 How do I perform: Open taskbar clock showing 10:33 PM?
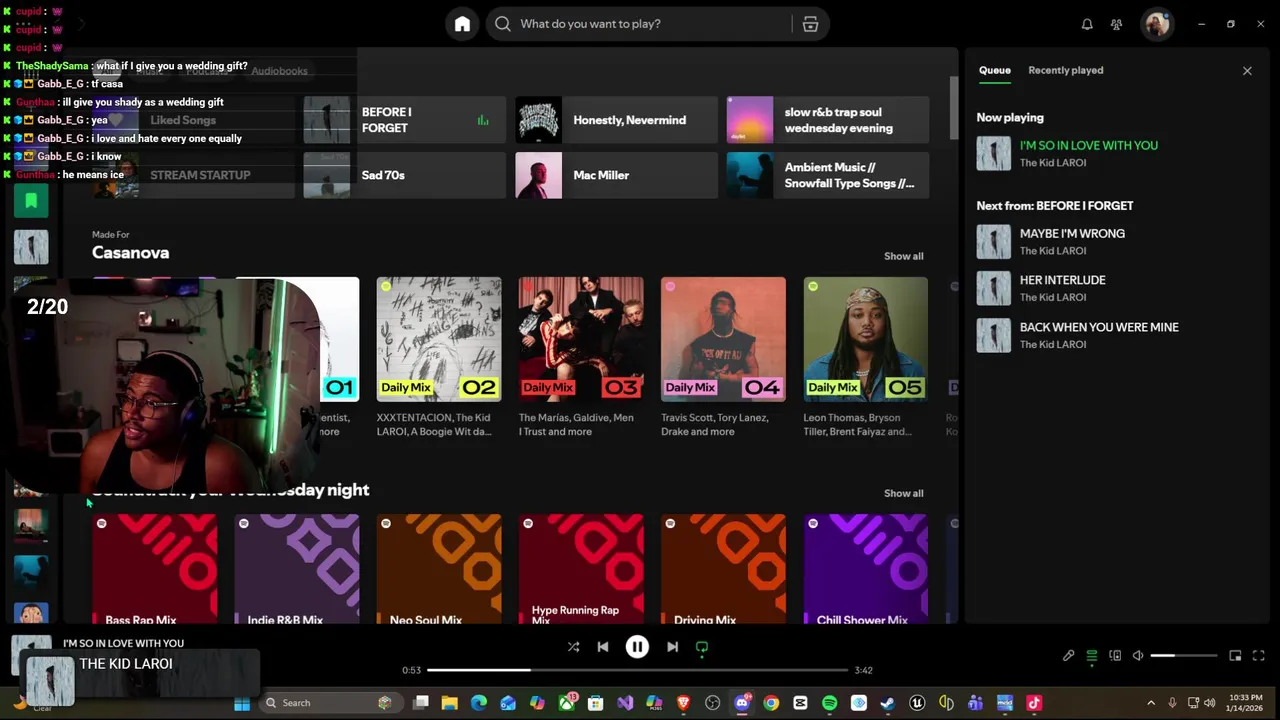click(x=1244, y=703)
